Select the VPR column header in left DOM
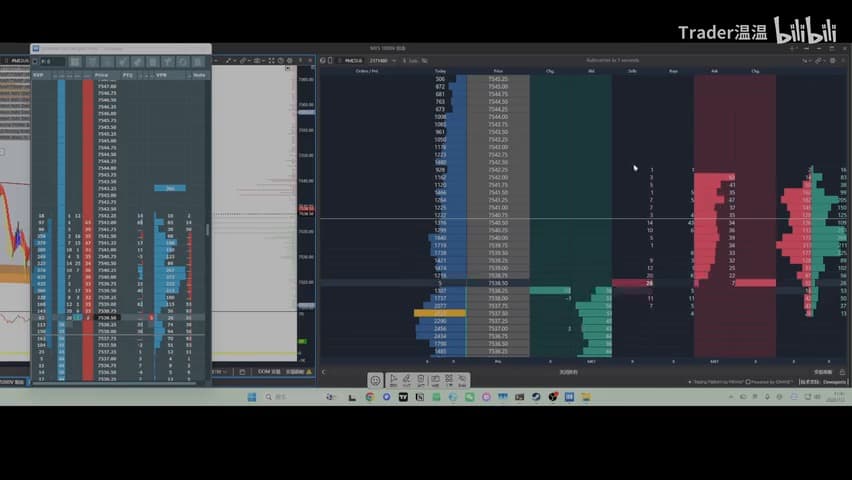This screenshot has width=852, height=480. coord(161,75)
